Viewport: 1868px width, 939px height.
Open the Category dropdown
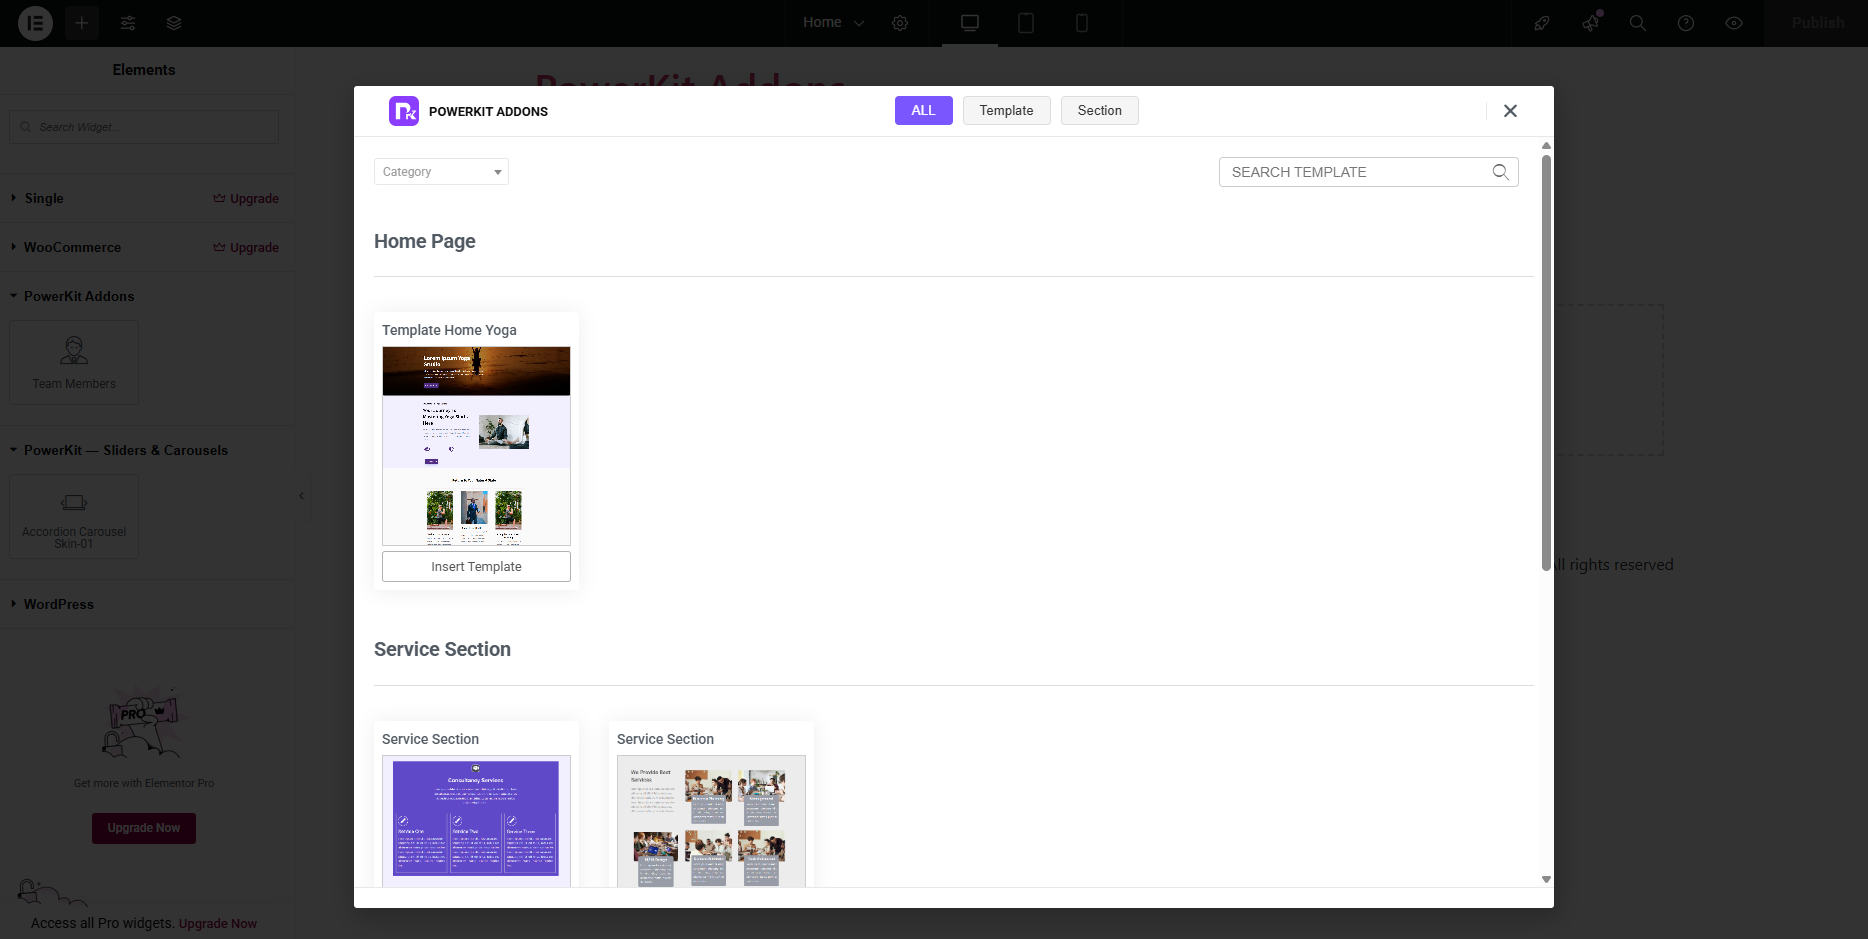(441, 172)
